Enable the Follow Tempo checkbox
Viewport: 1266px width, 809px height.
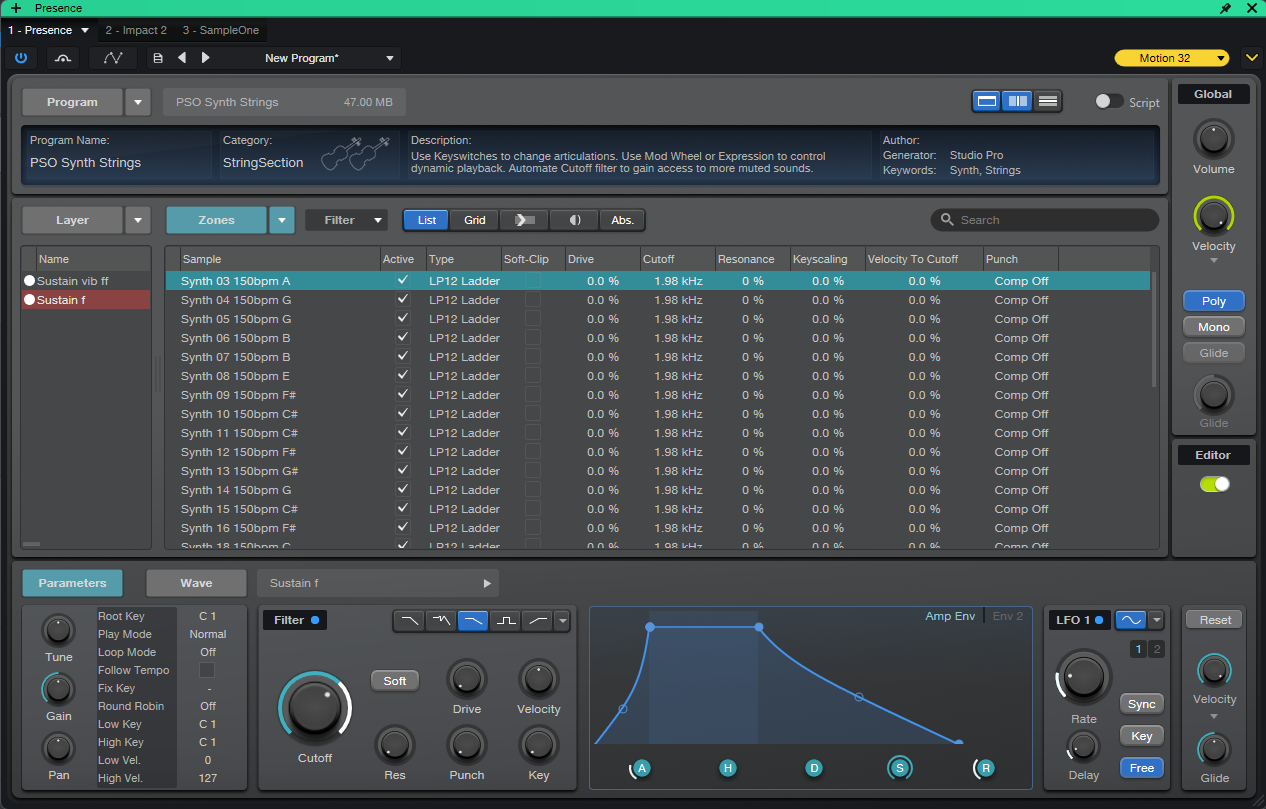[x=207, y=670]
